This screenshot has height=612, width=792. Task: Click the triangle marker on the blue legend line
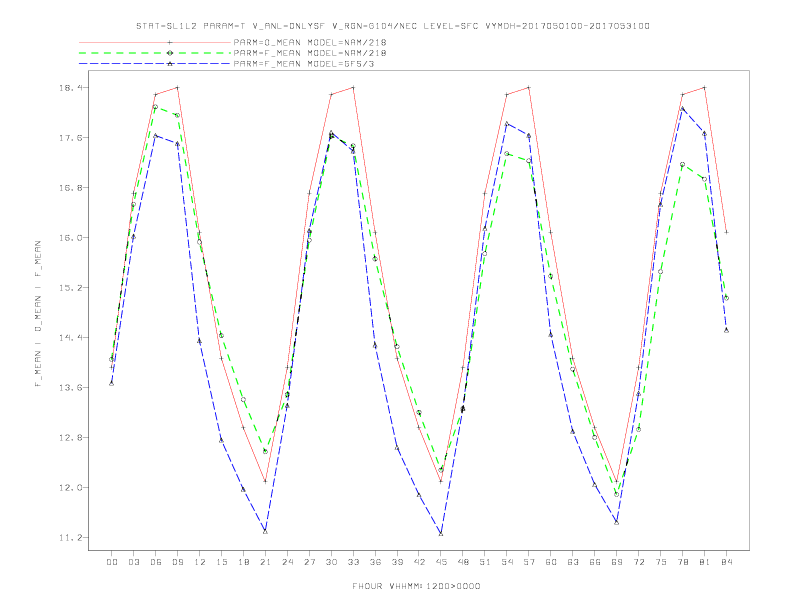(170, 64)
